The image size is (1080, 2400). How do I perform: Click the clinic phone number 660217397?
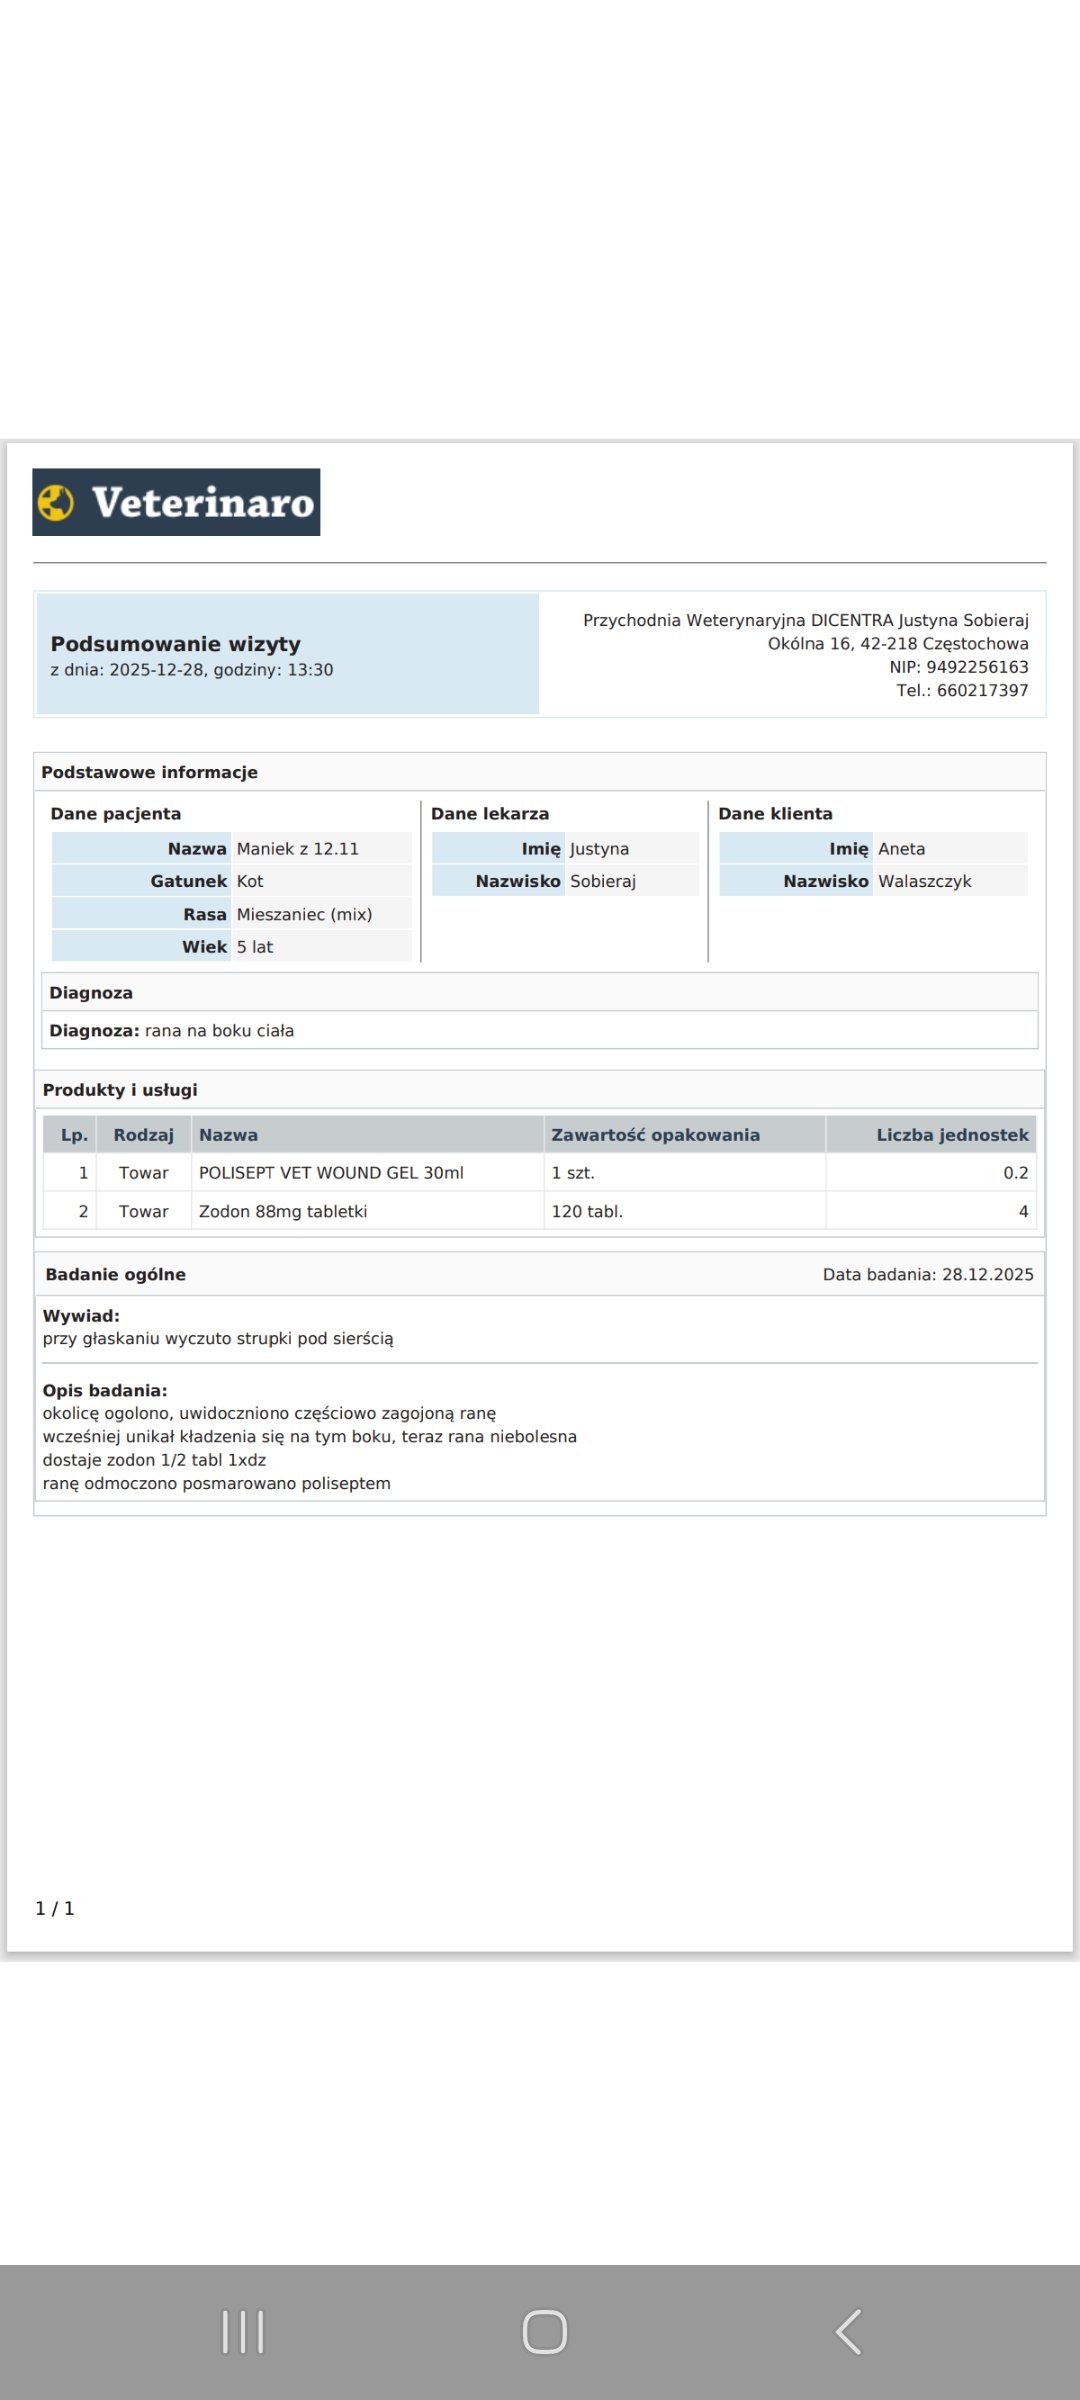[x=982, y=690]
